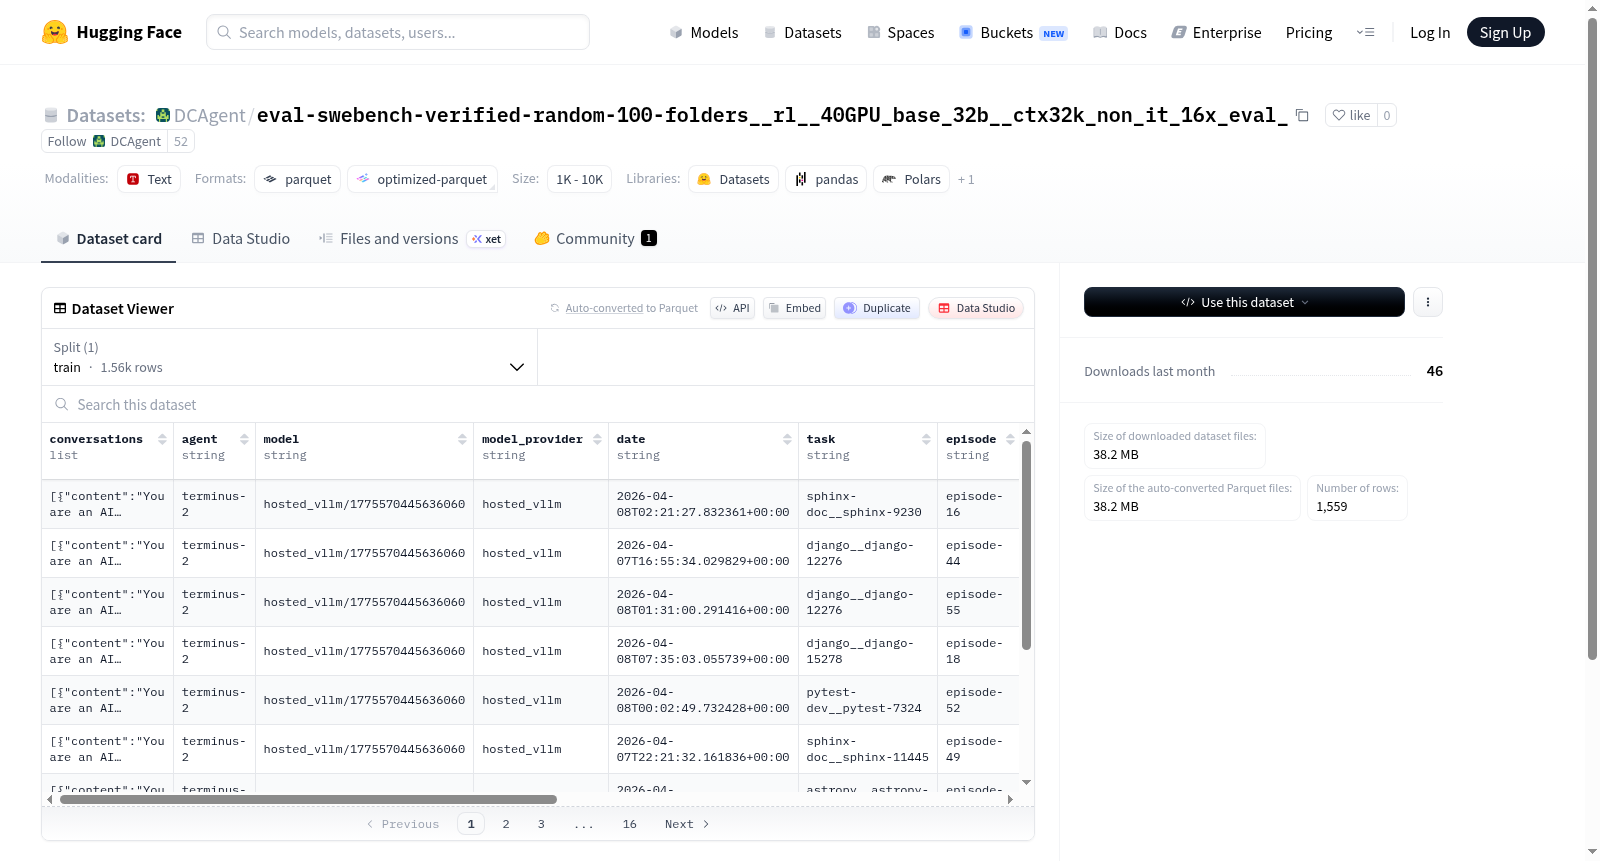The width and height of the screenshot is (1600, 861).
Task: Open the Use this dataset dropdown
Action: 1244,302
